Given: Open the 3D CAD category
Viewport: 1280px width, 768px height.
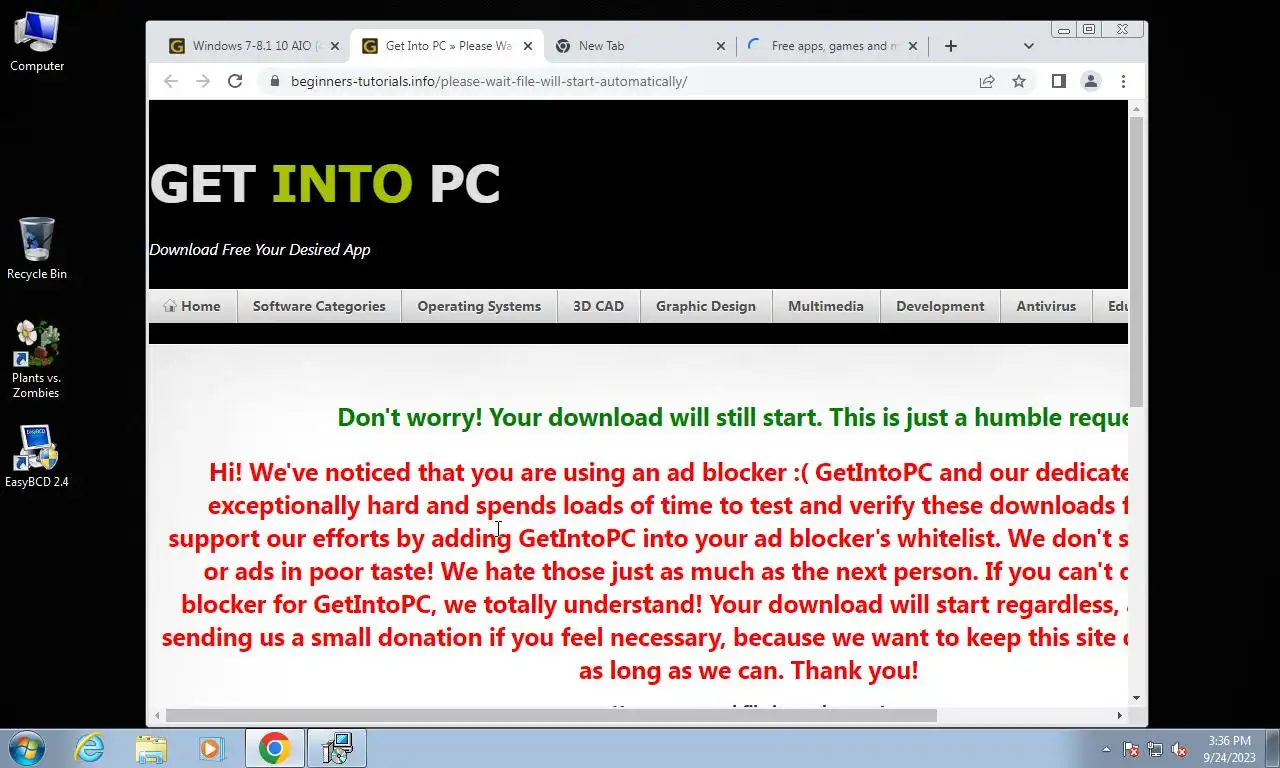Looking at the screenshot, I should (598, 306).
